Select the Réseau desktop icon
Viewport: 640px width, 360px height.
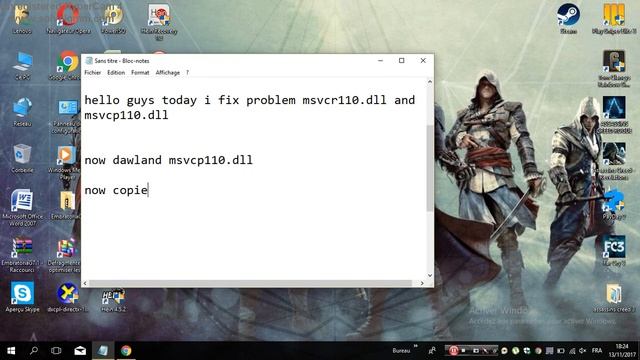tap(22, 111)
